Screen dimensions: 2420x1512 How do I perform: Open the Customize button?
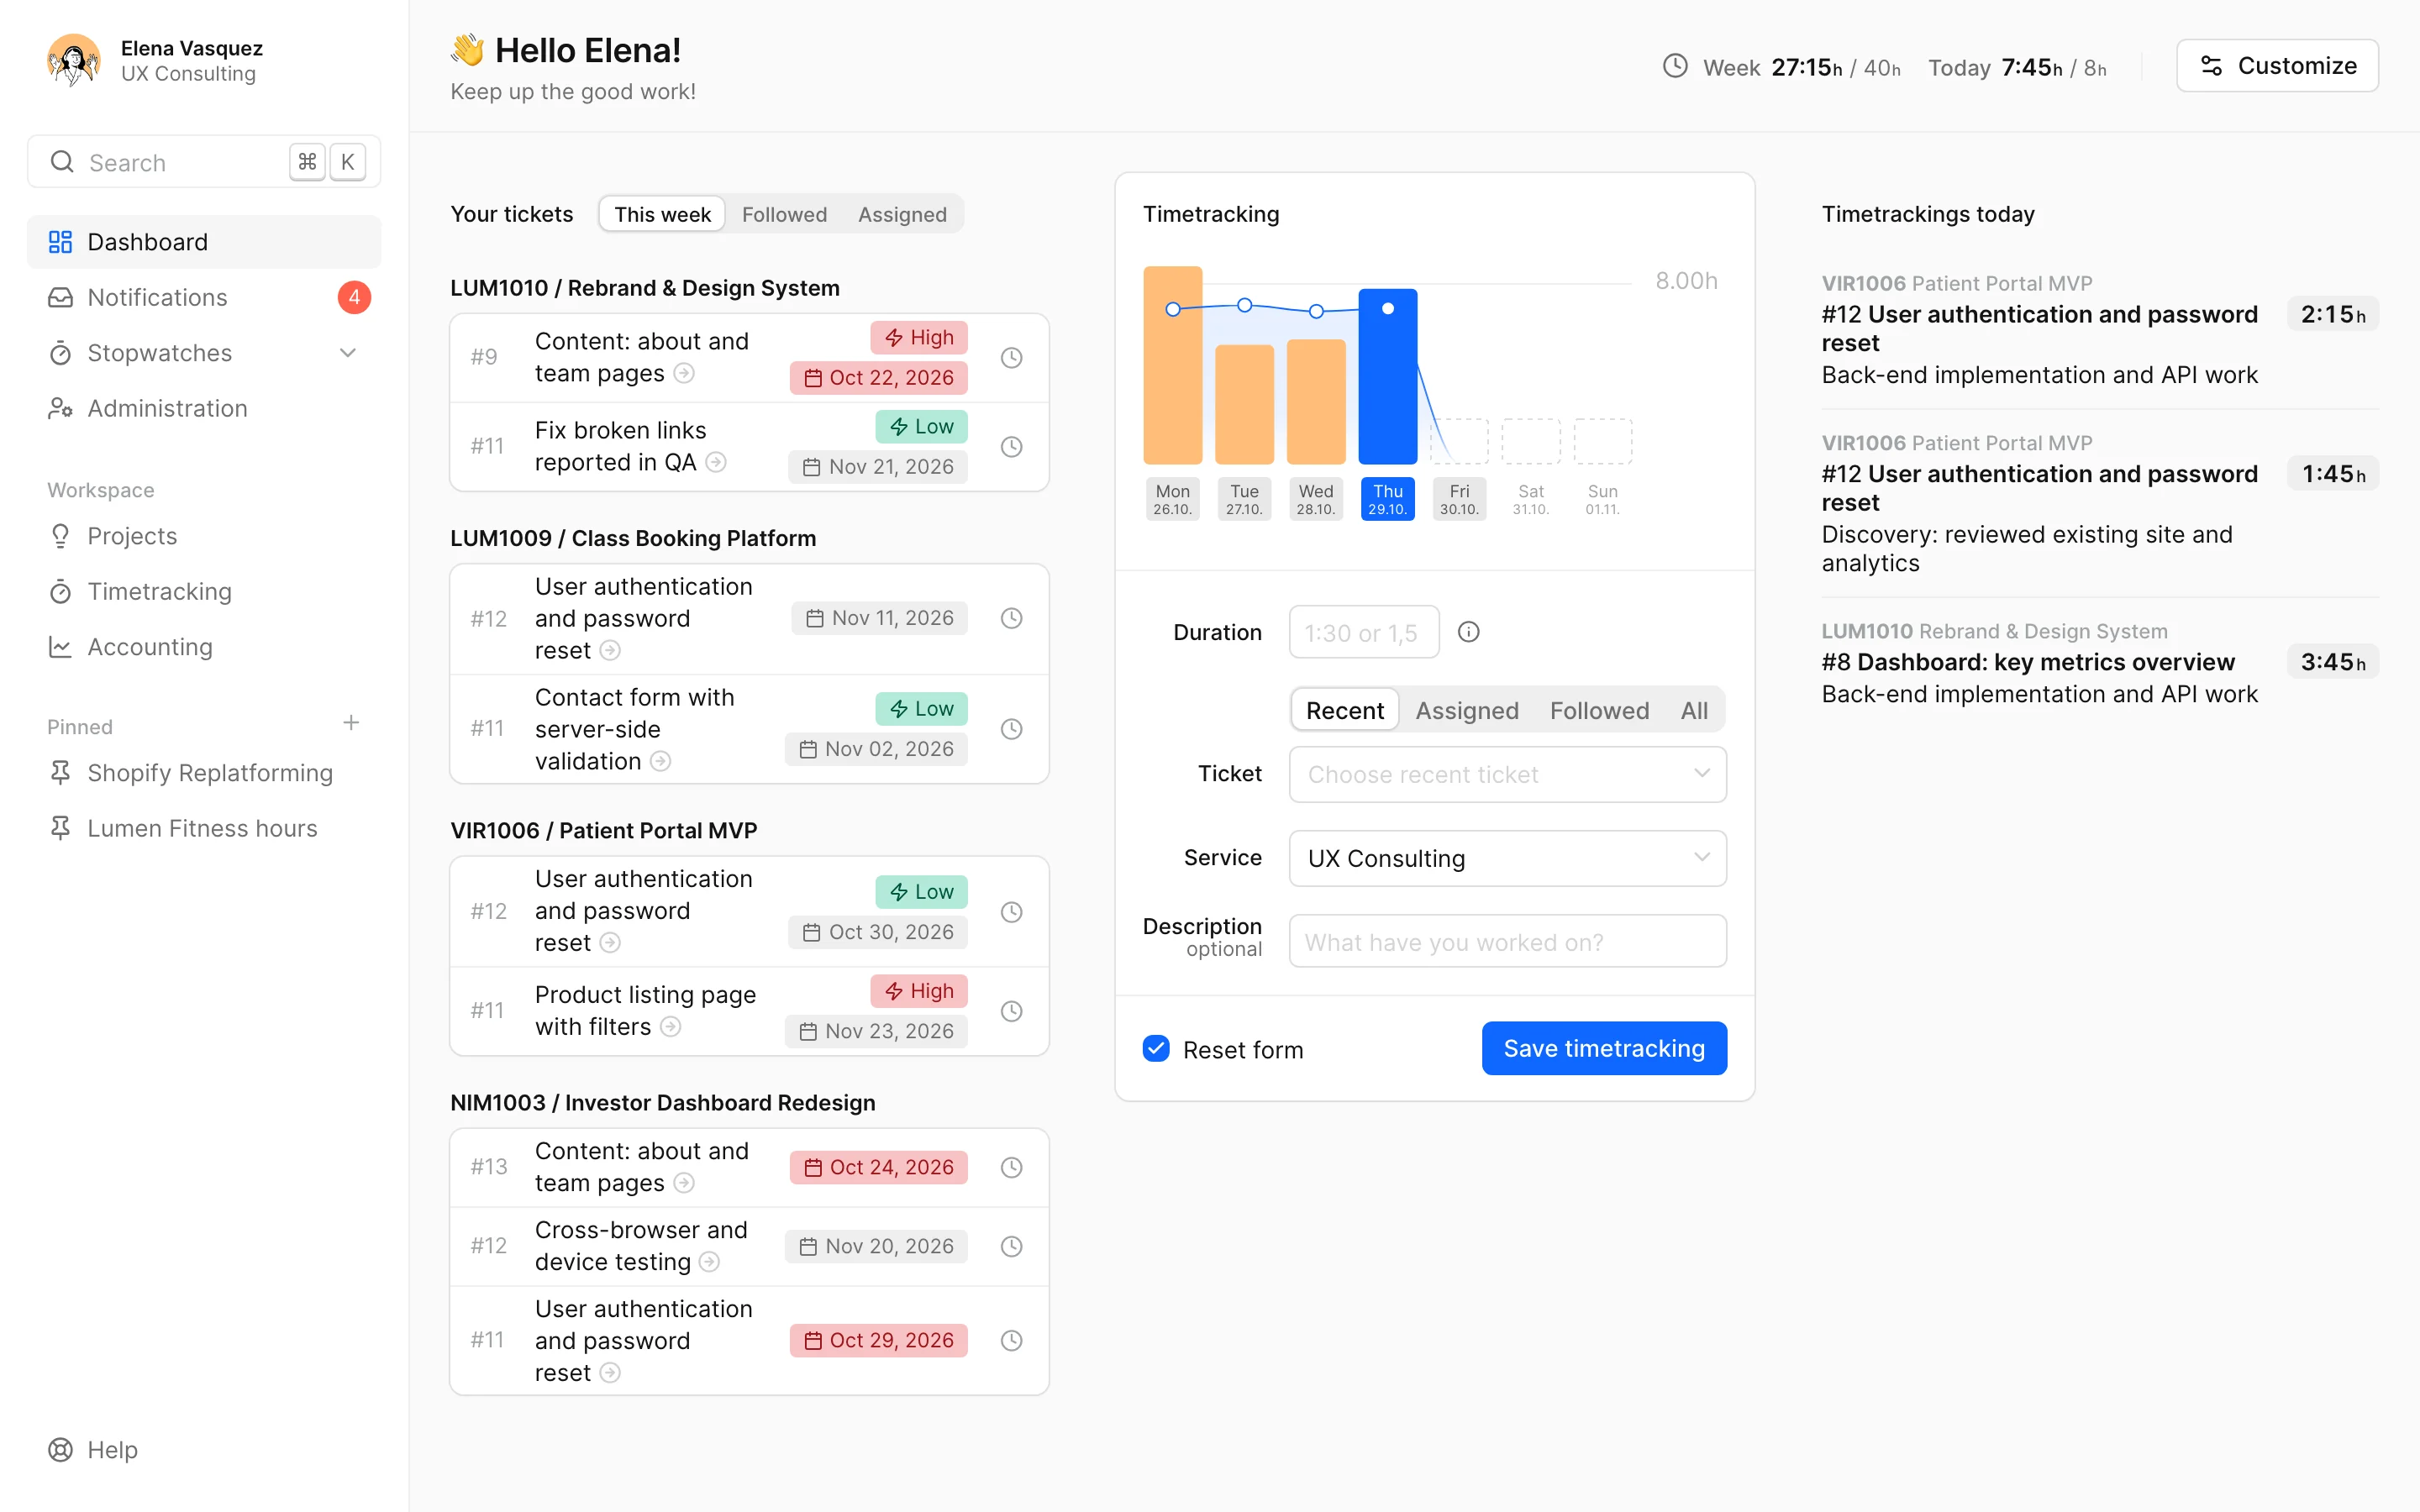2277,66
